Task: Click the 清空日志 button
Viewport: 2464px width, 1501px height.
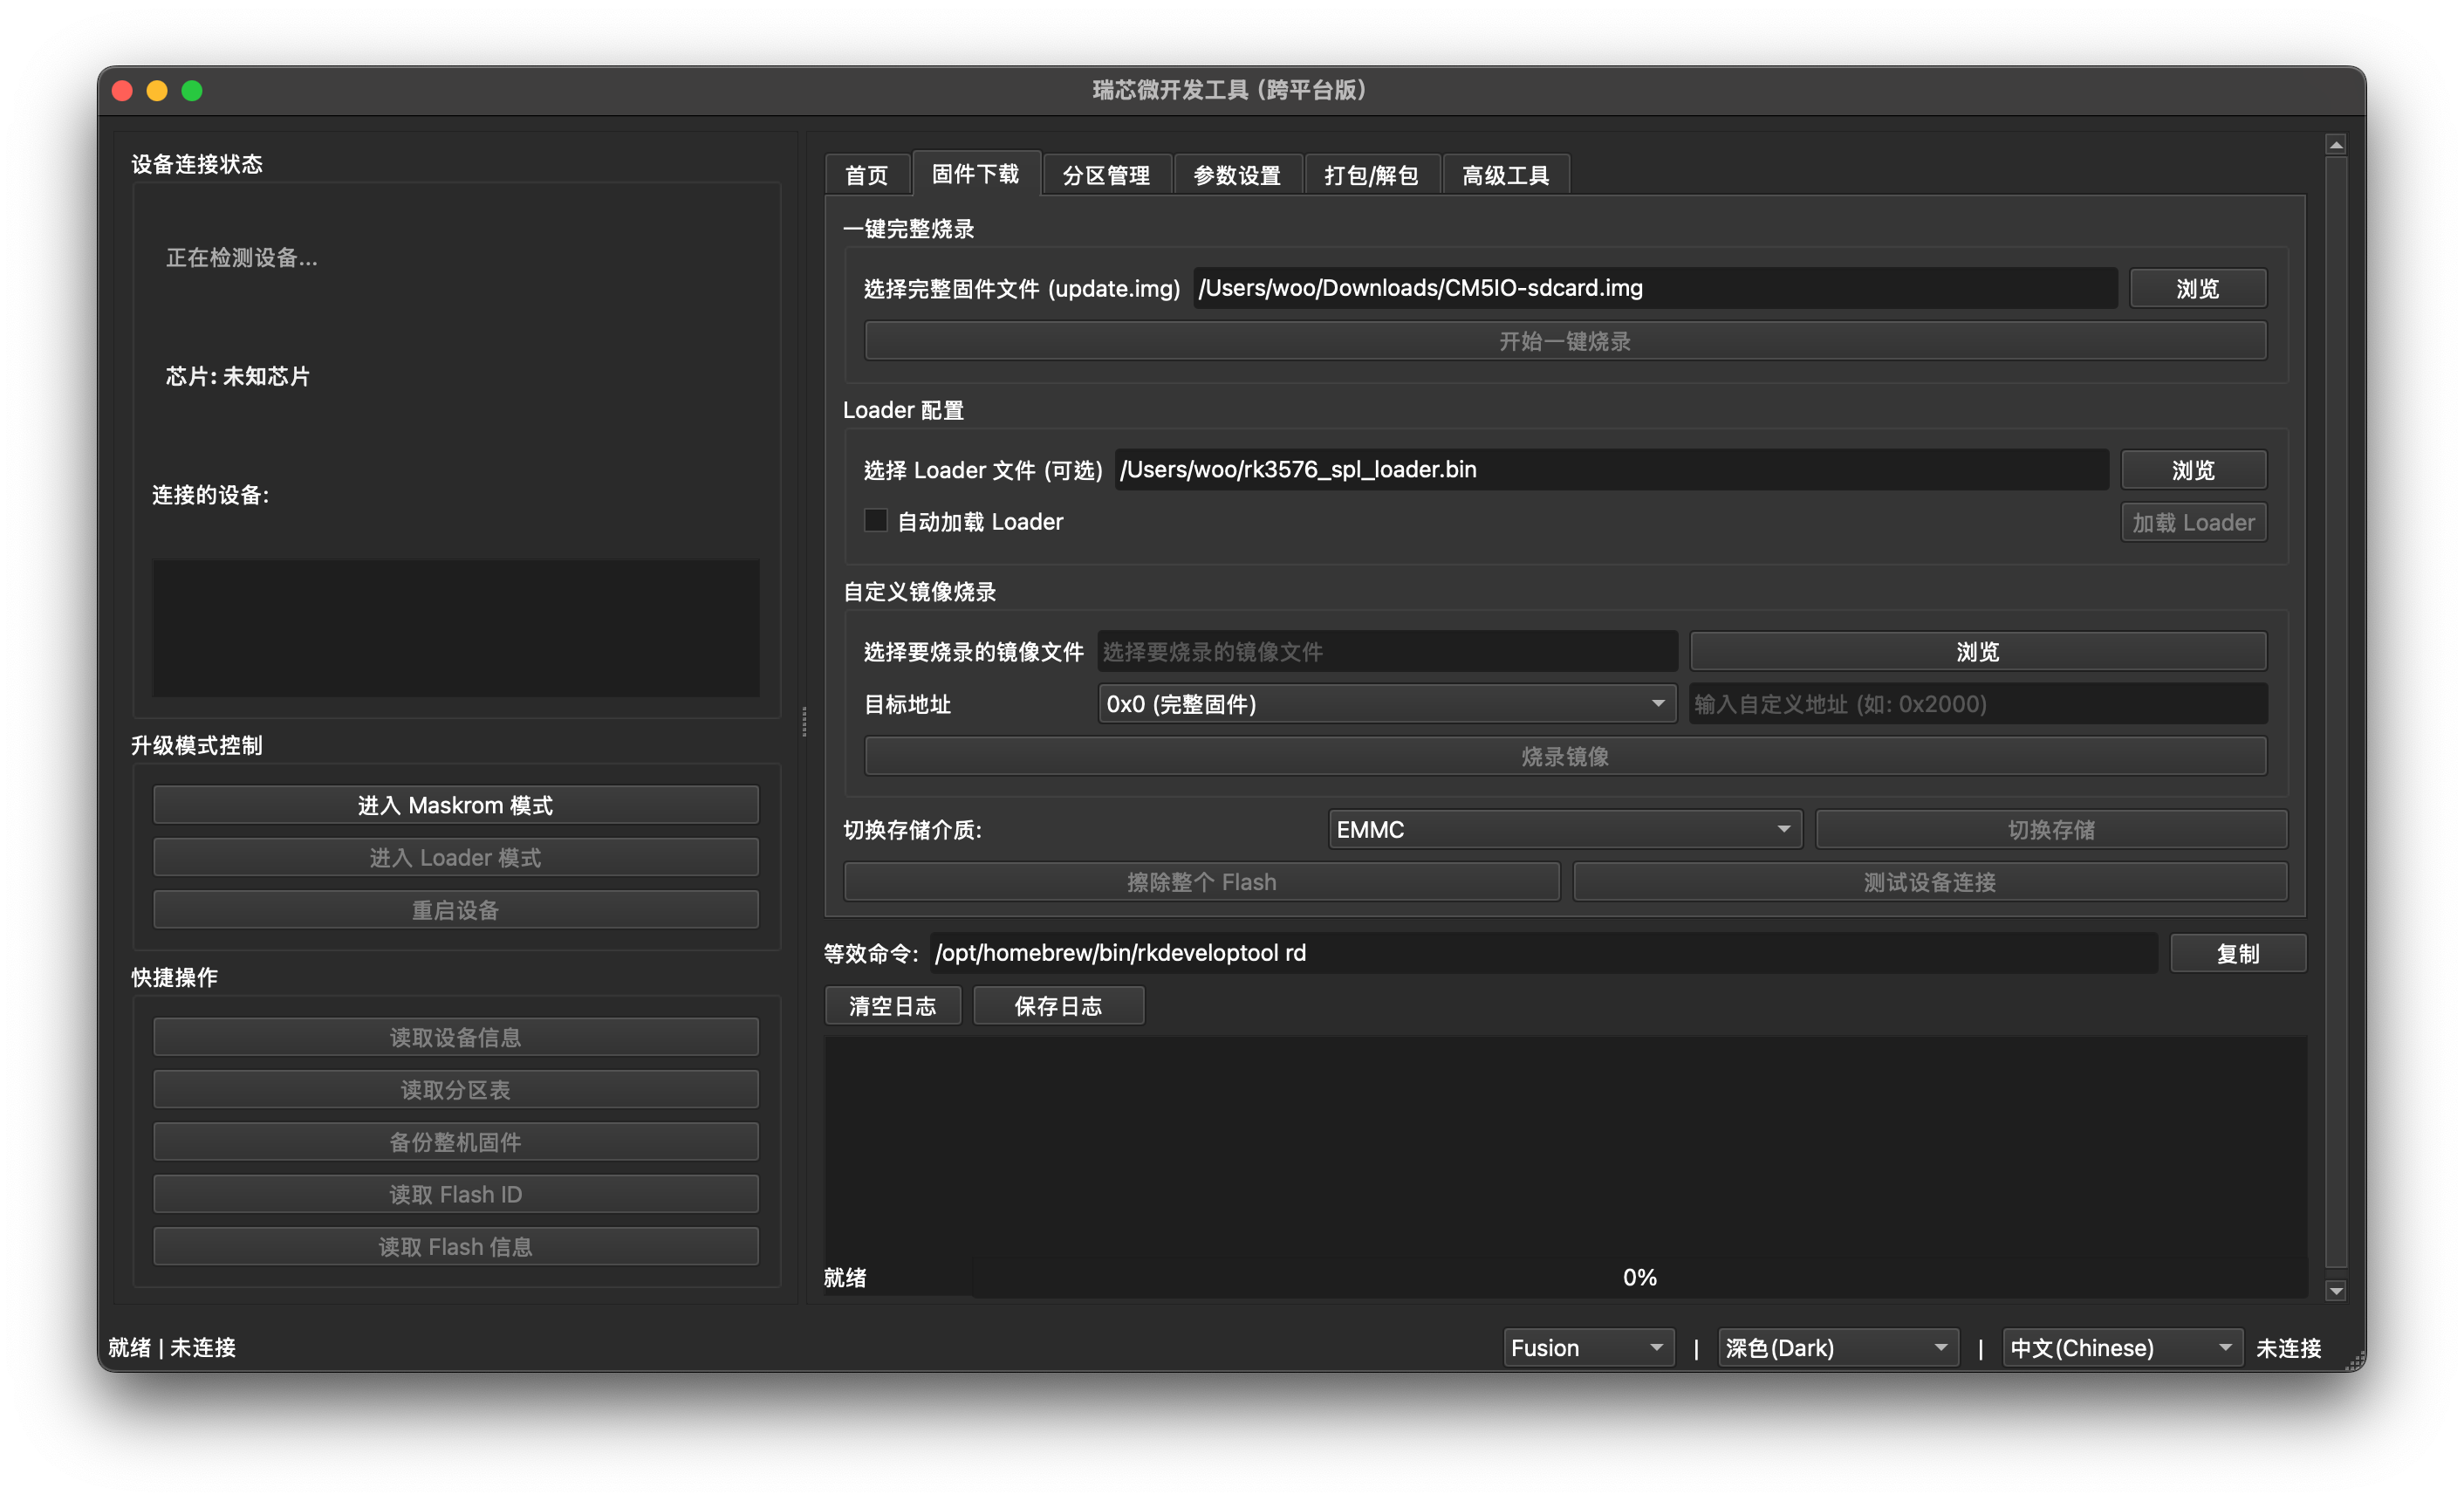Action: pyautogui.click(x=892, y=1006)
